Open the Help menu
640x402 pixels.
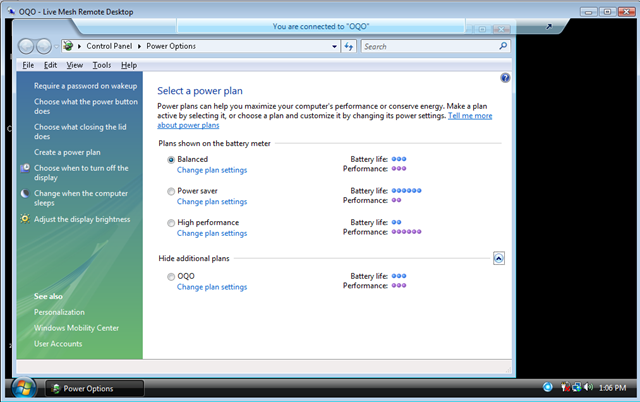[x=129, y=65]
